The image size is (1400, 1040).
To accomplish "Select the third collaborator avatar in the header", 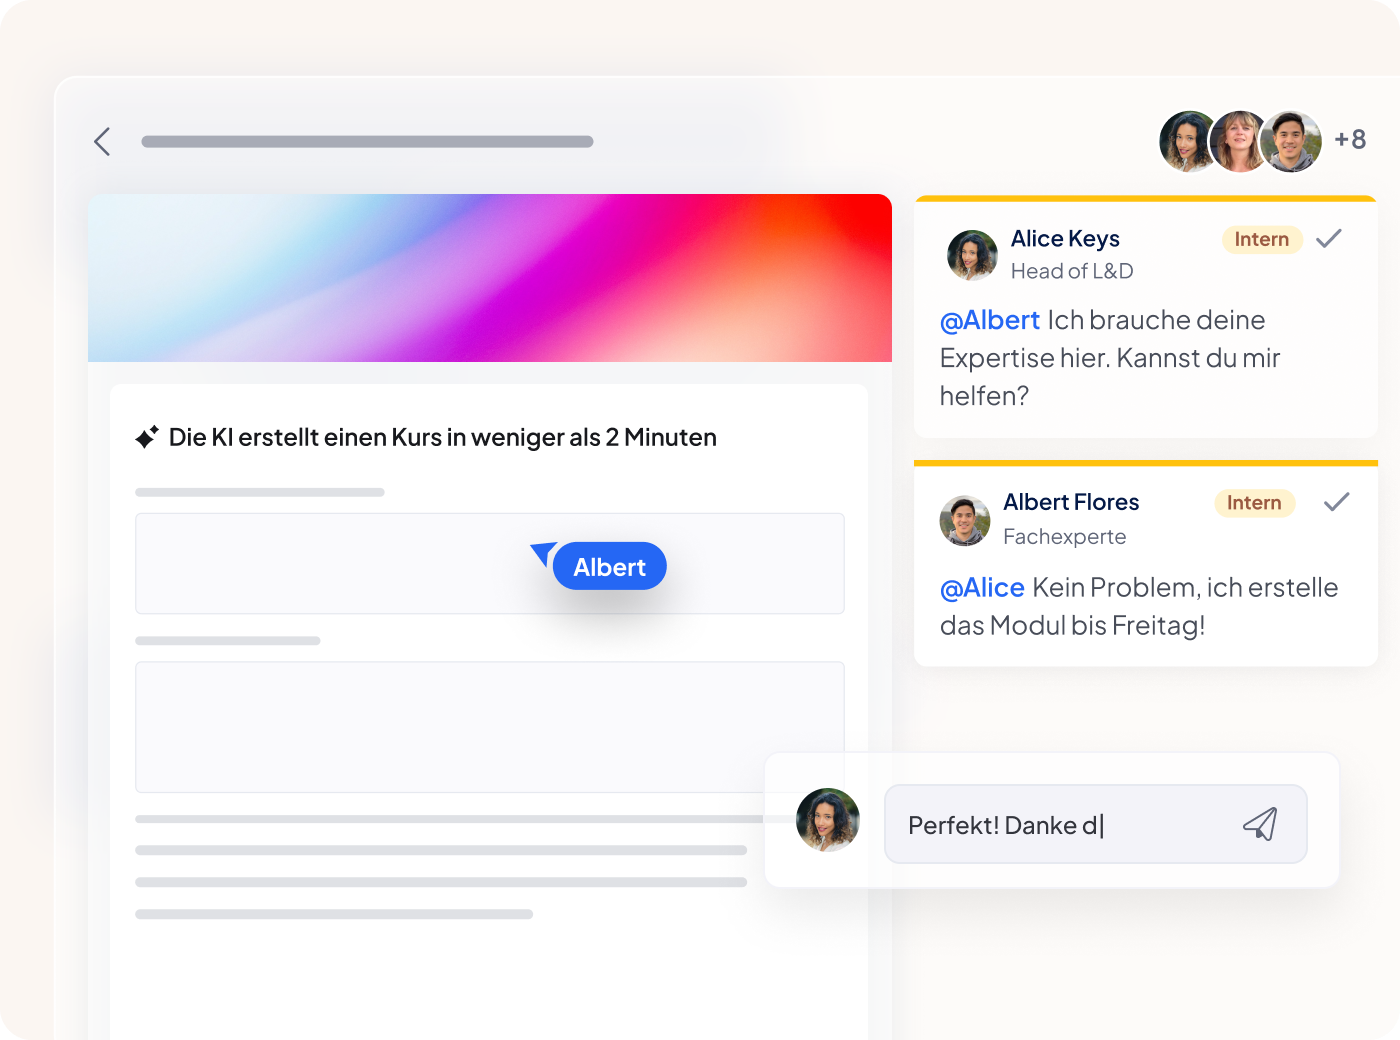I will pos(1291,141).
